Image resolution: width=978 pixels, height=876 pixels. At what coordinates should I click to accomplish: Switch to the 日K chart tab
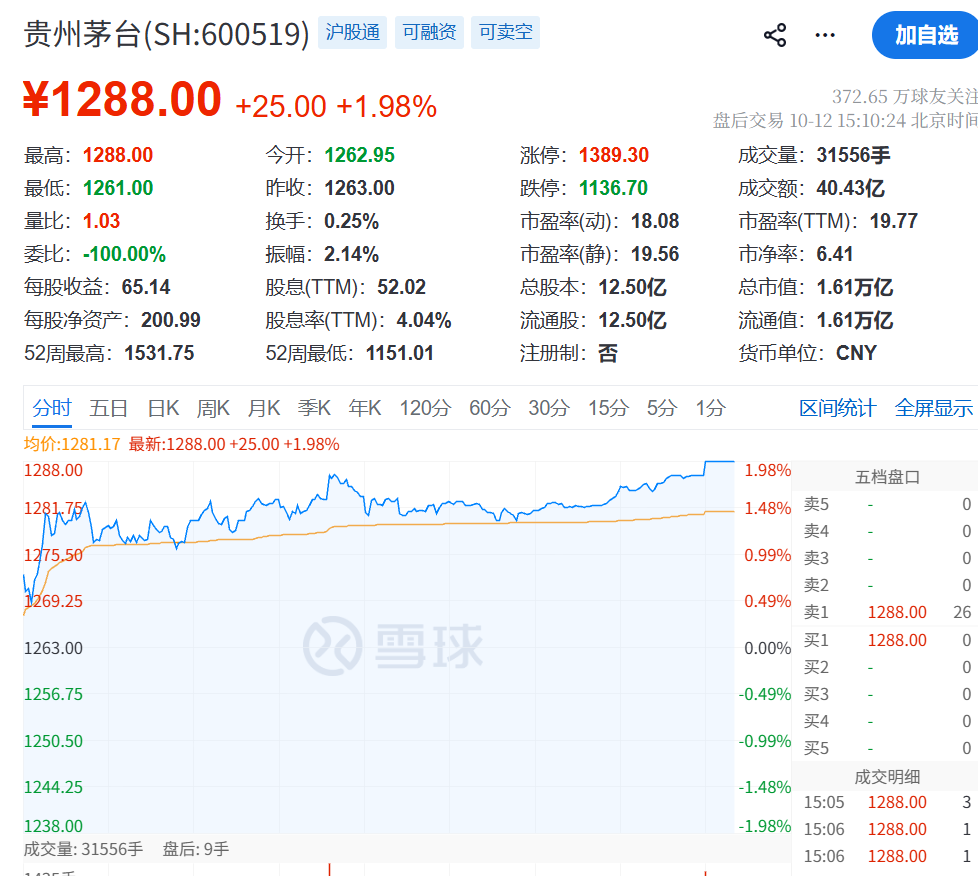[163, 408]
